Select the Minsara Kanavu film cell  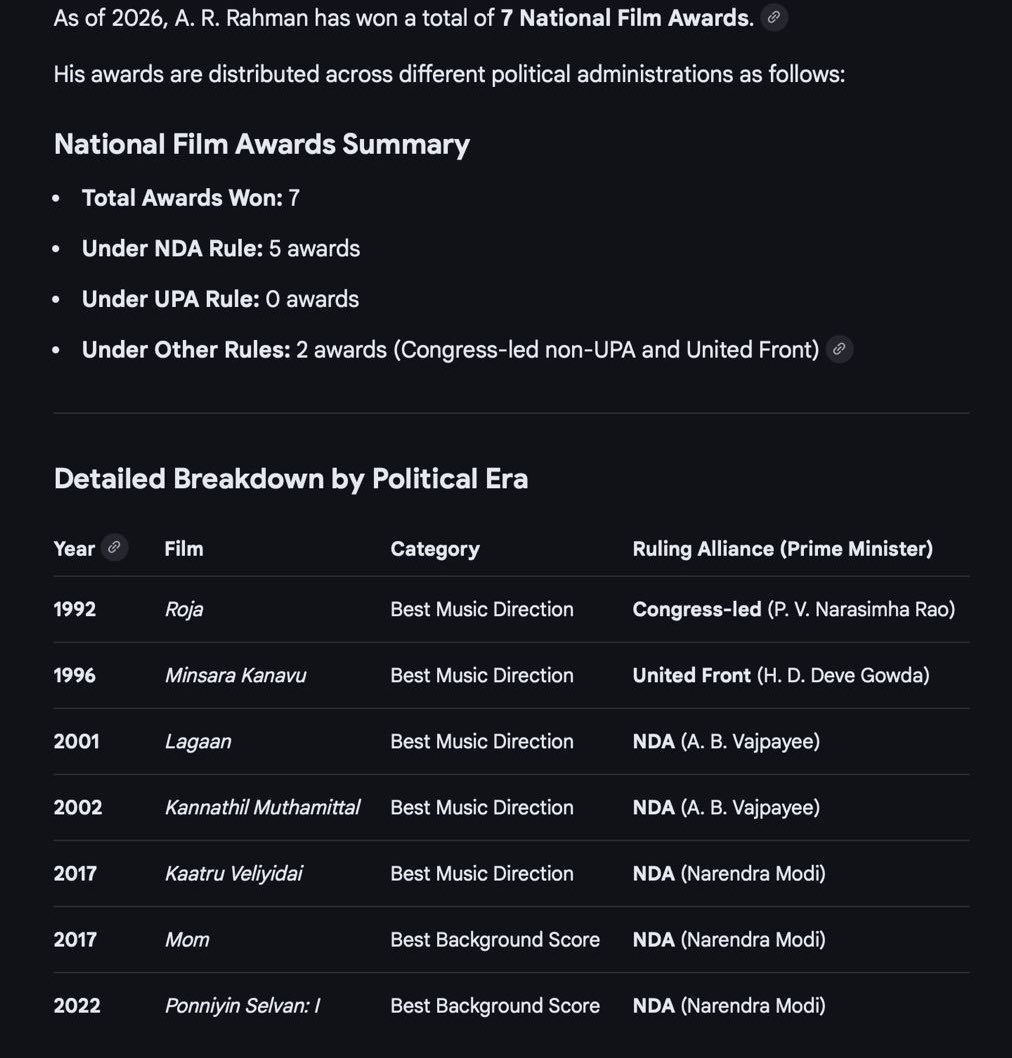click(x=235, y=676)
